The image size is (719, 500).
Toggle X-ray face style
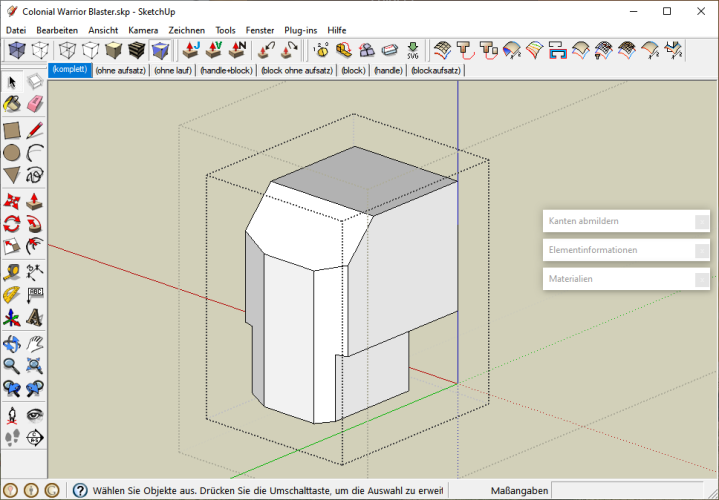click(18, 50)
